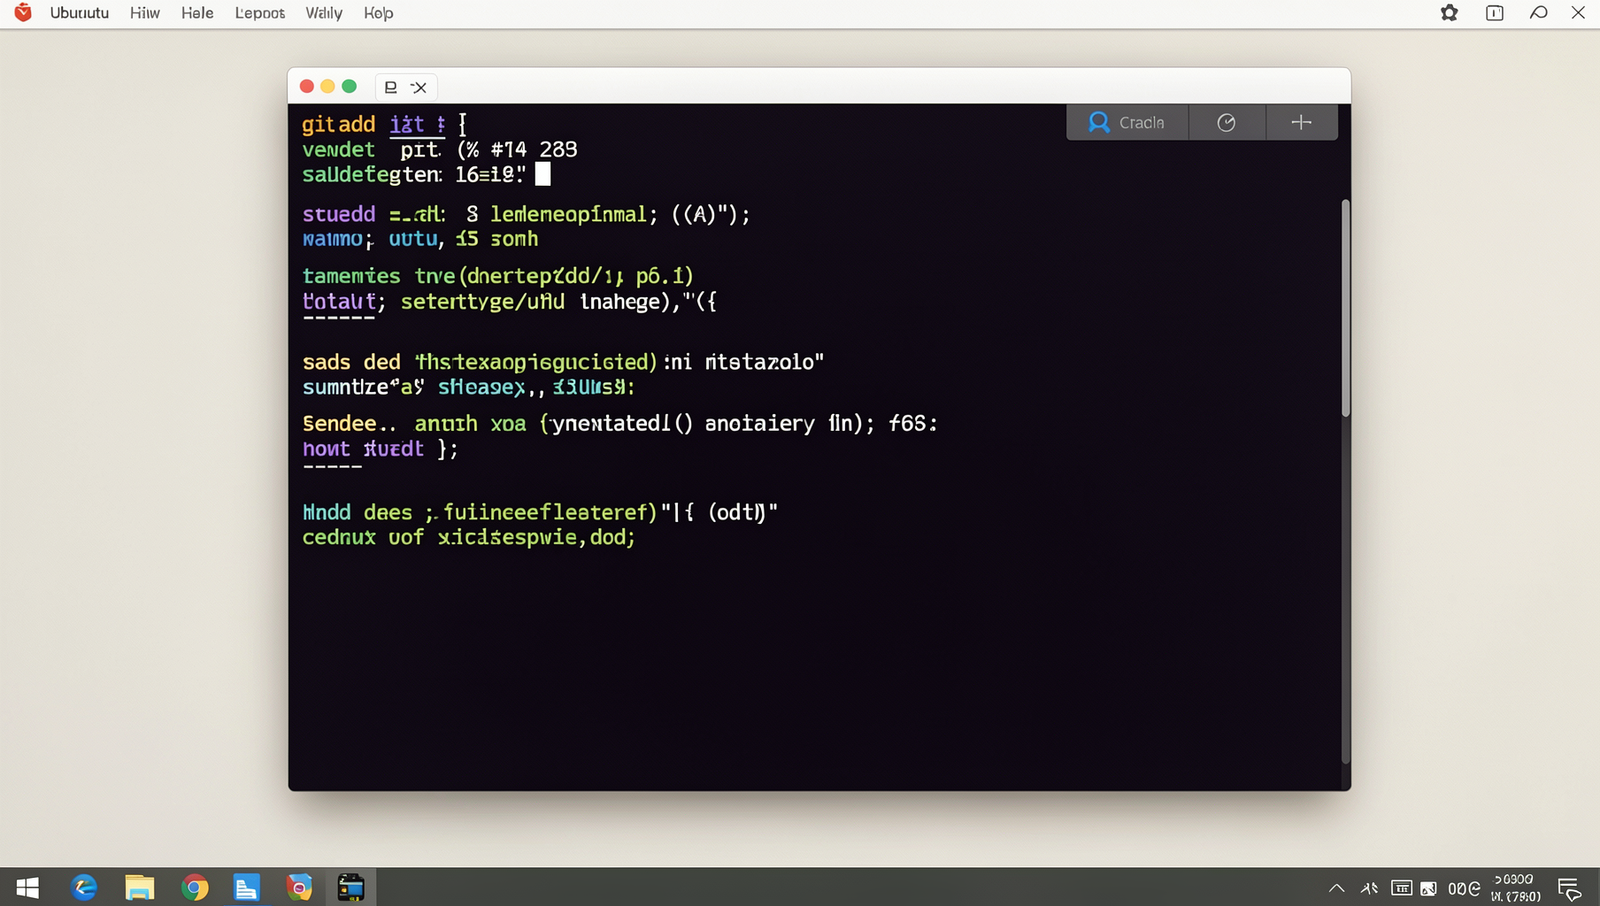Click the language indicator in system tray

[1464, 888]
